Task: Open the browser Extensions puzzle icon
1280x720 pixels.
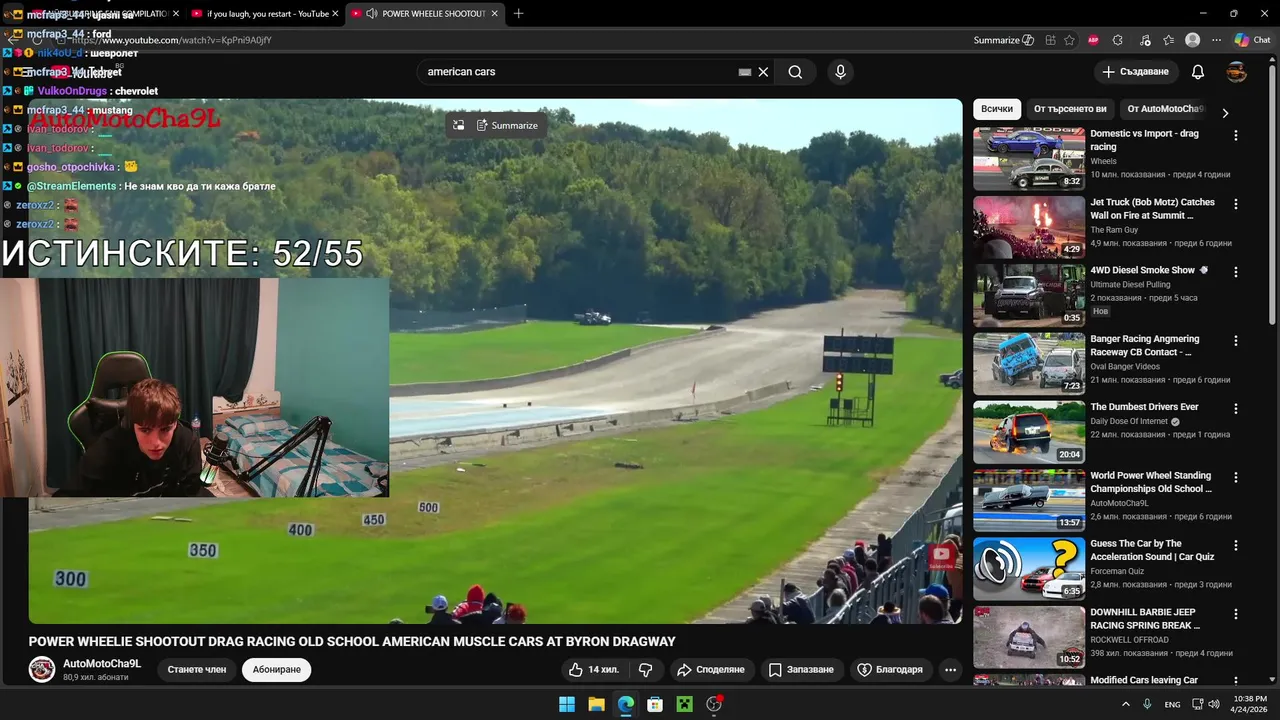Action: pyautogui.click(x=1118, y=40)
